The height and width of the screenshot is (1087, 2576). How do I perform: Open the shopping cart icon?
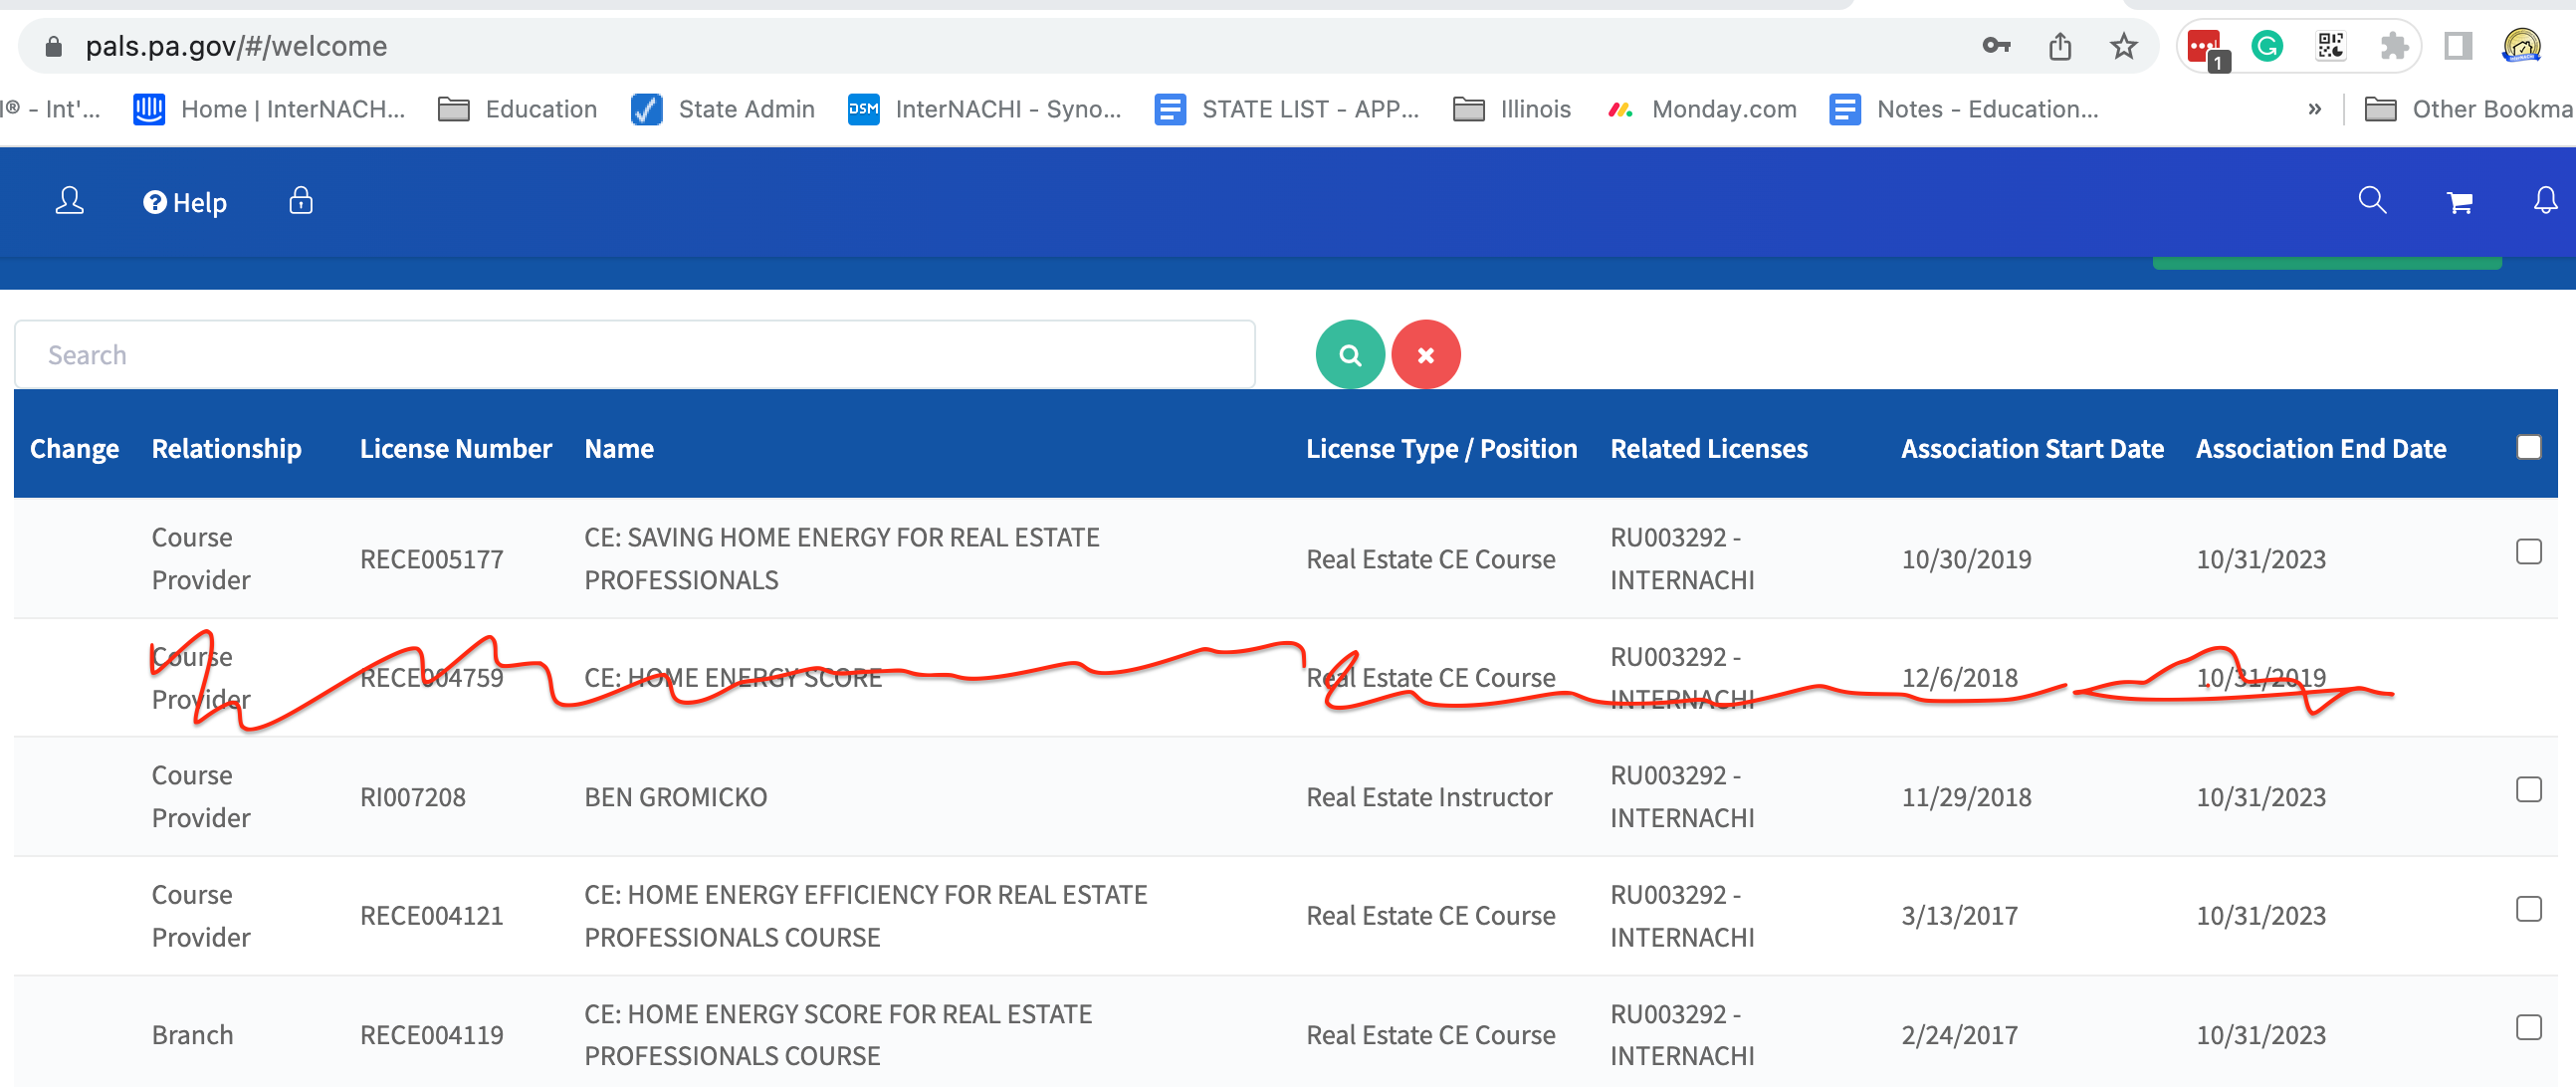click(2459, 203)
